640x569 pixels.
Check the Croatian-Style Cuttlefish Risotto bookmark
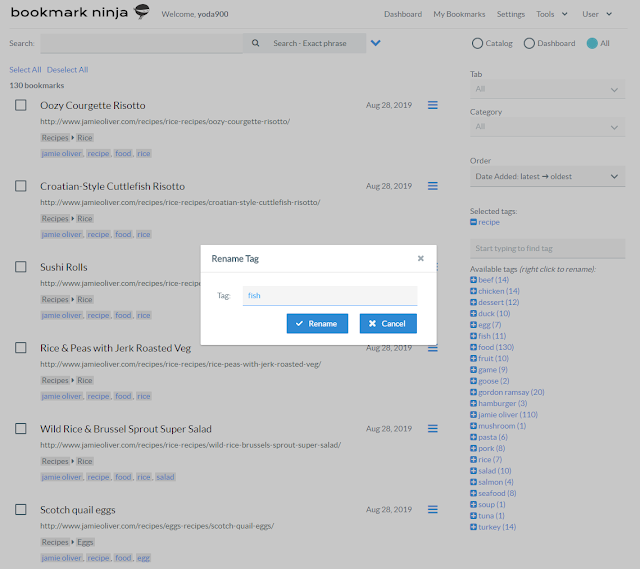tap(21, 186)
